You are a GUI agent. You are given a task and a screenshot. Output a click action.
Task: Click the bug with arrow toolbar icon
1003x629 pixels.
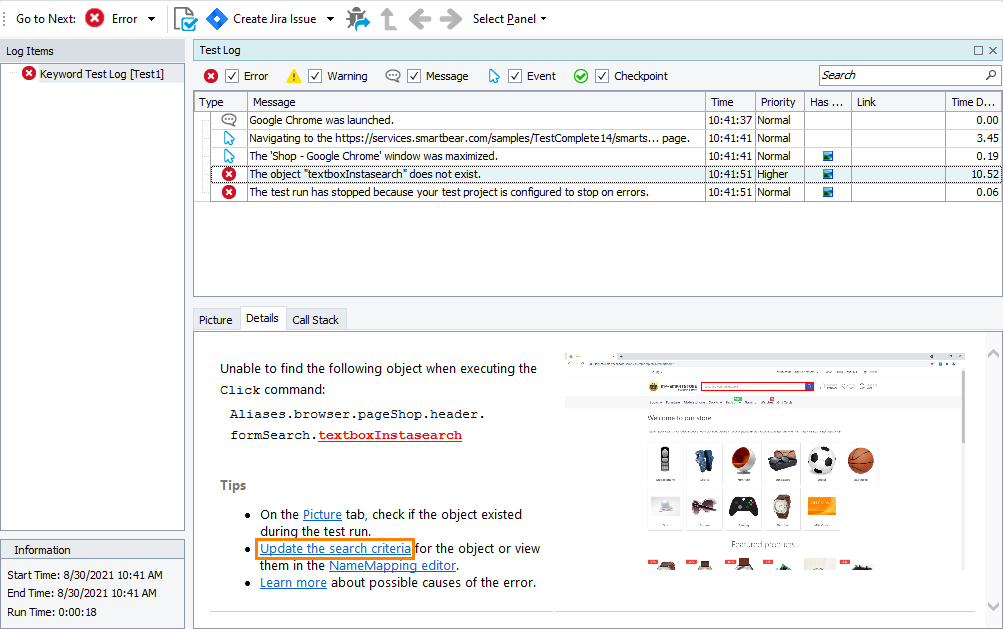coord(357,19)
